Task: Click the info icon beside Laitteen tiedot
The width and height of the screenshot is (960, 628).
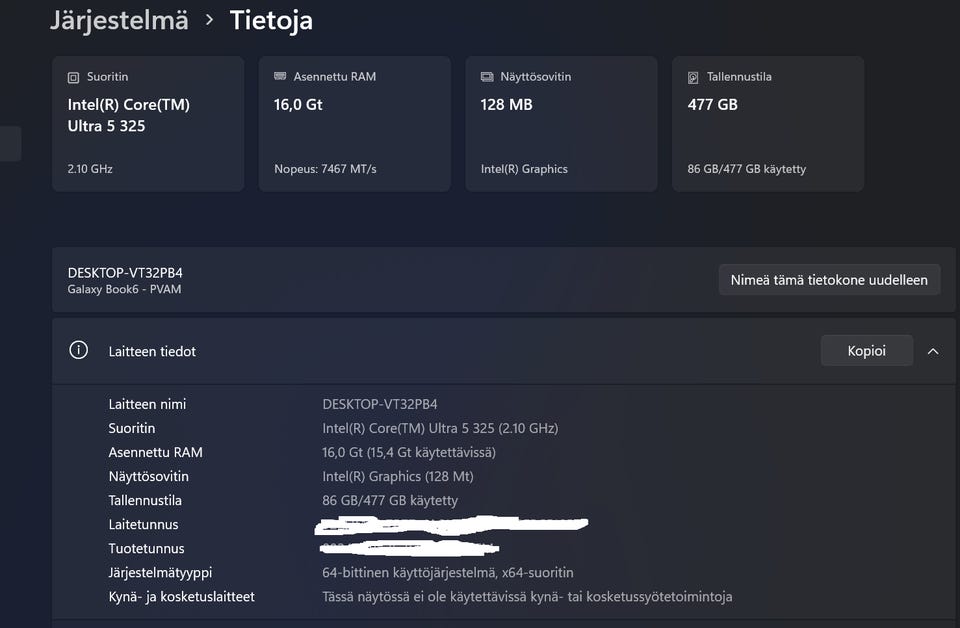Action: (78, 350)
